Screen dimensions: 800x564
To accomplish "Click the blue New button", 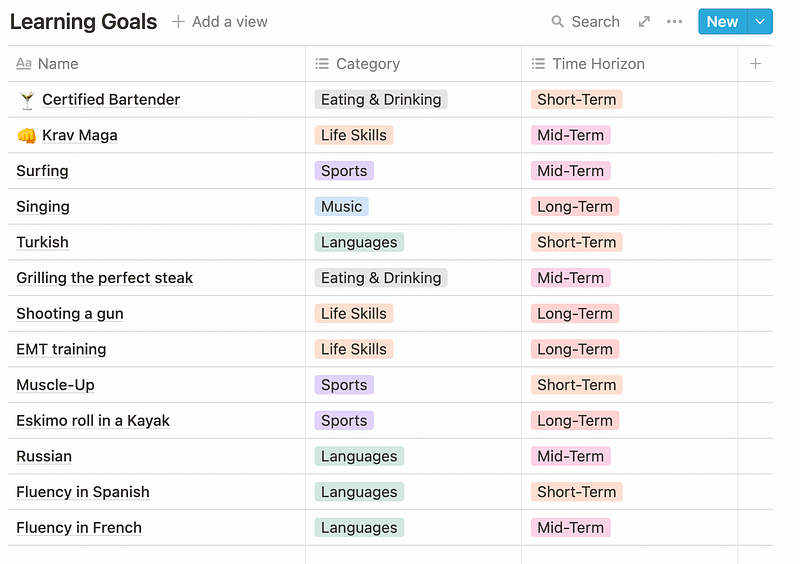I will click(721, 22).
